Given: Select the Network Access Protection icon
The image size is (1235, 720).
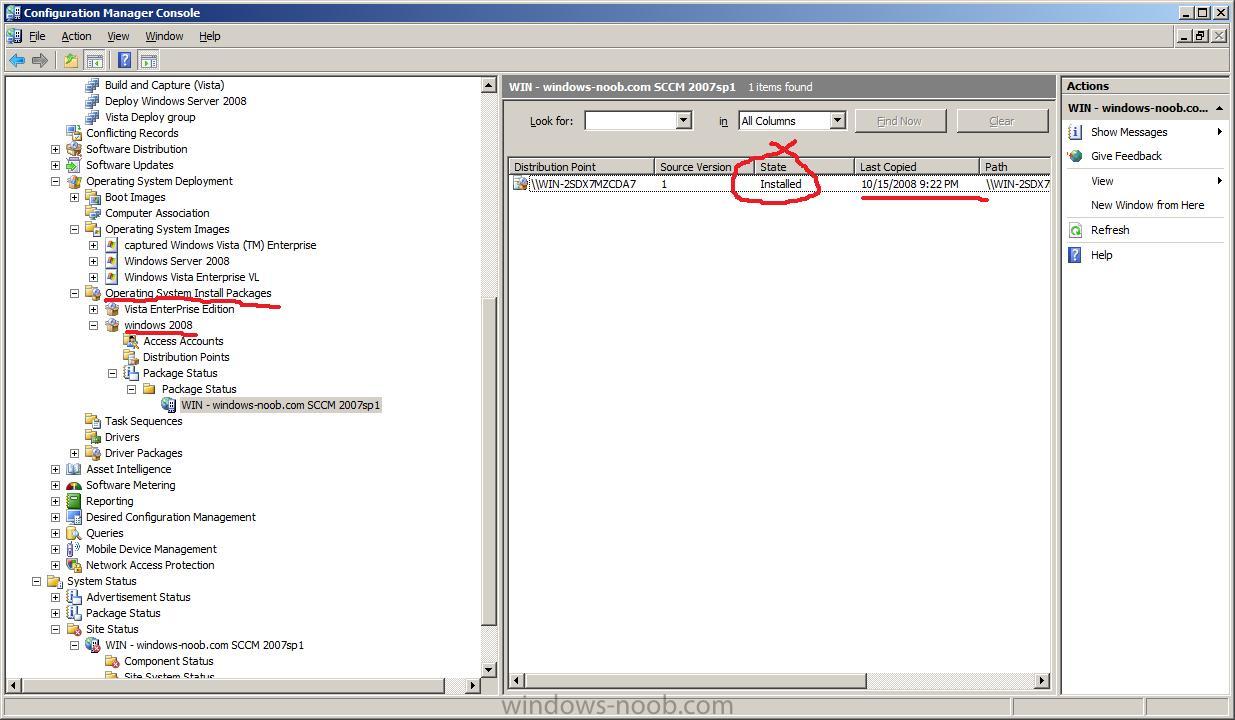Looking at the screenshot, I should (74, 565).
